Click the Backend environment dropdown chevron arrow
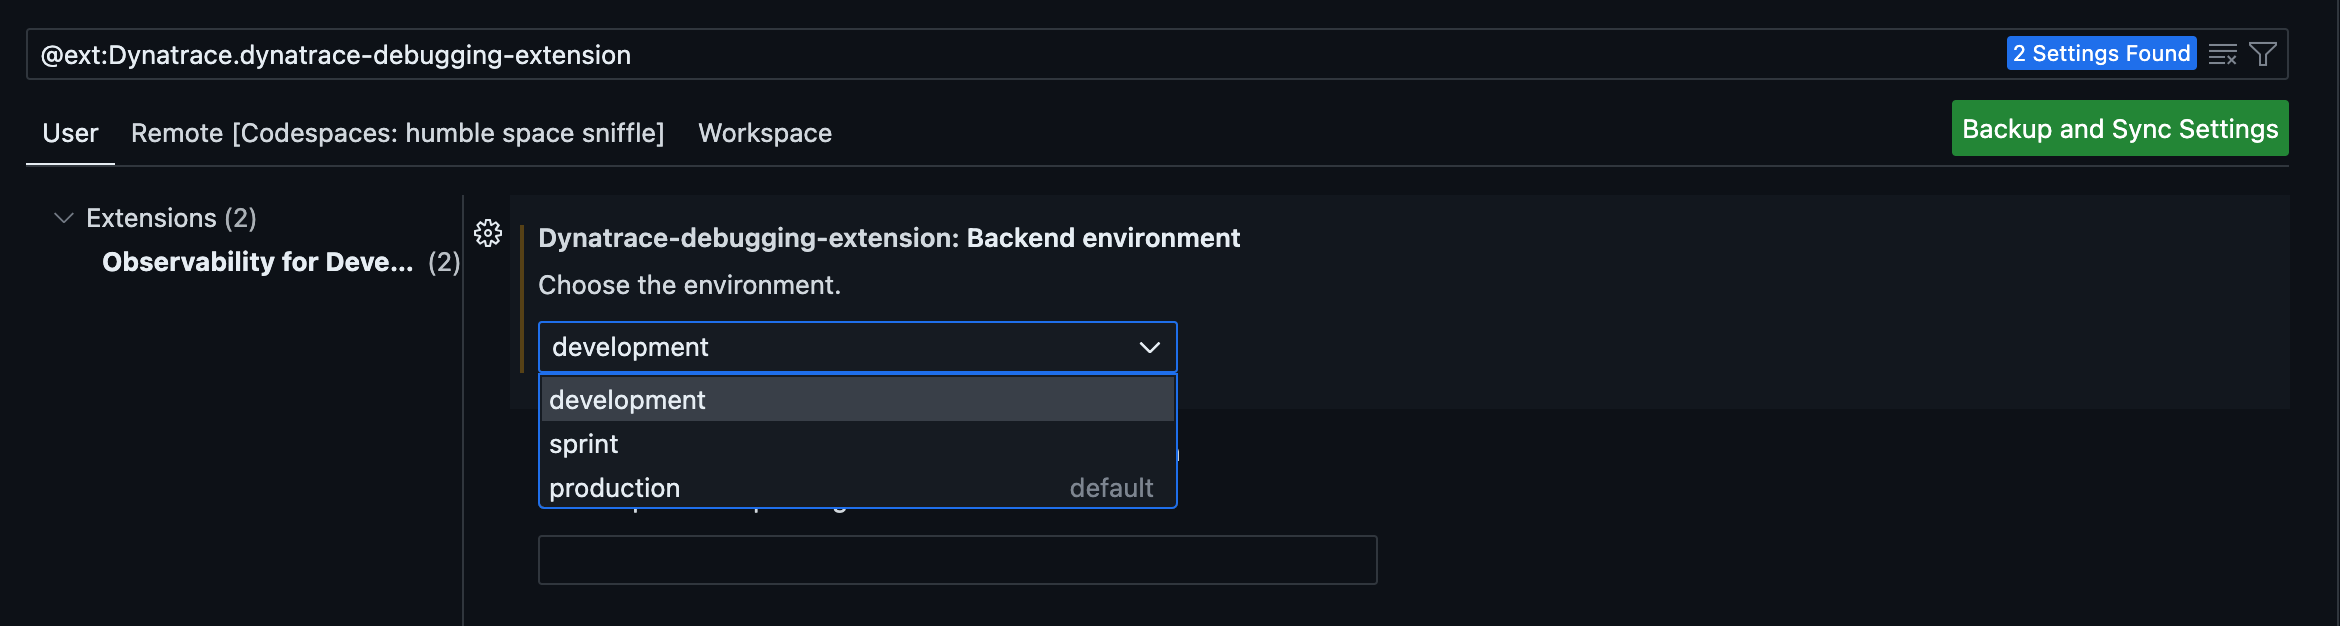Image resolution: width=2340 pixels, height=626 pixels. click(1150, 347)
